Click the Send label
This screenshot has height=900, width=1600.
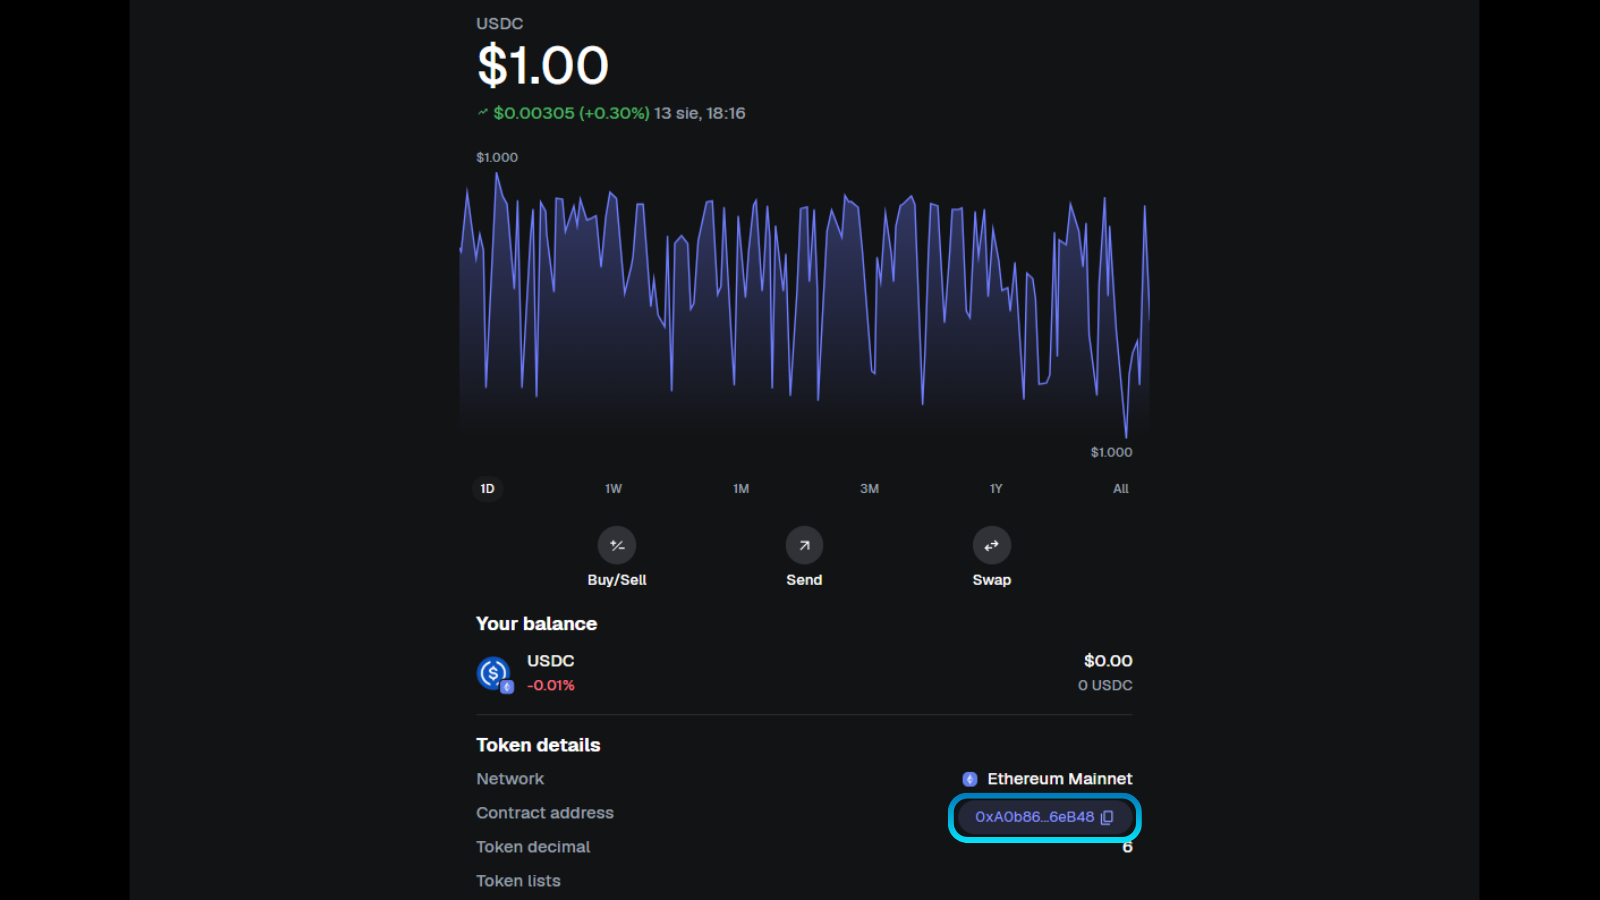[804, 580]
